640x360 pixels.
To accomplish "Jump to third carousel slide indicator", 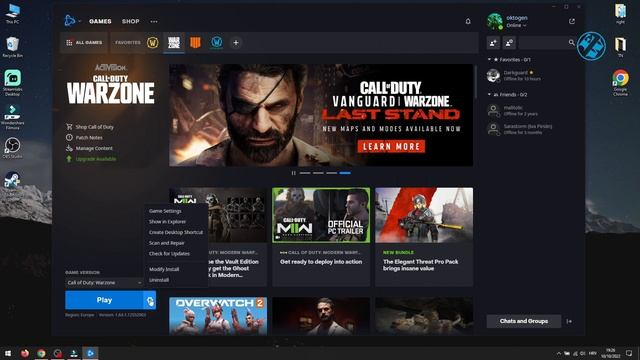I will pyautogui.click(x=331, y=173).
